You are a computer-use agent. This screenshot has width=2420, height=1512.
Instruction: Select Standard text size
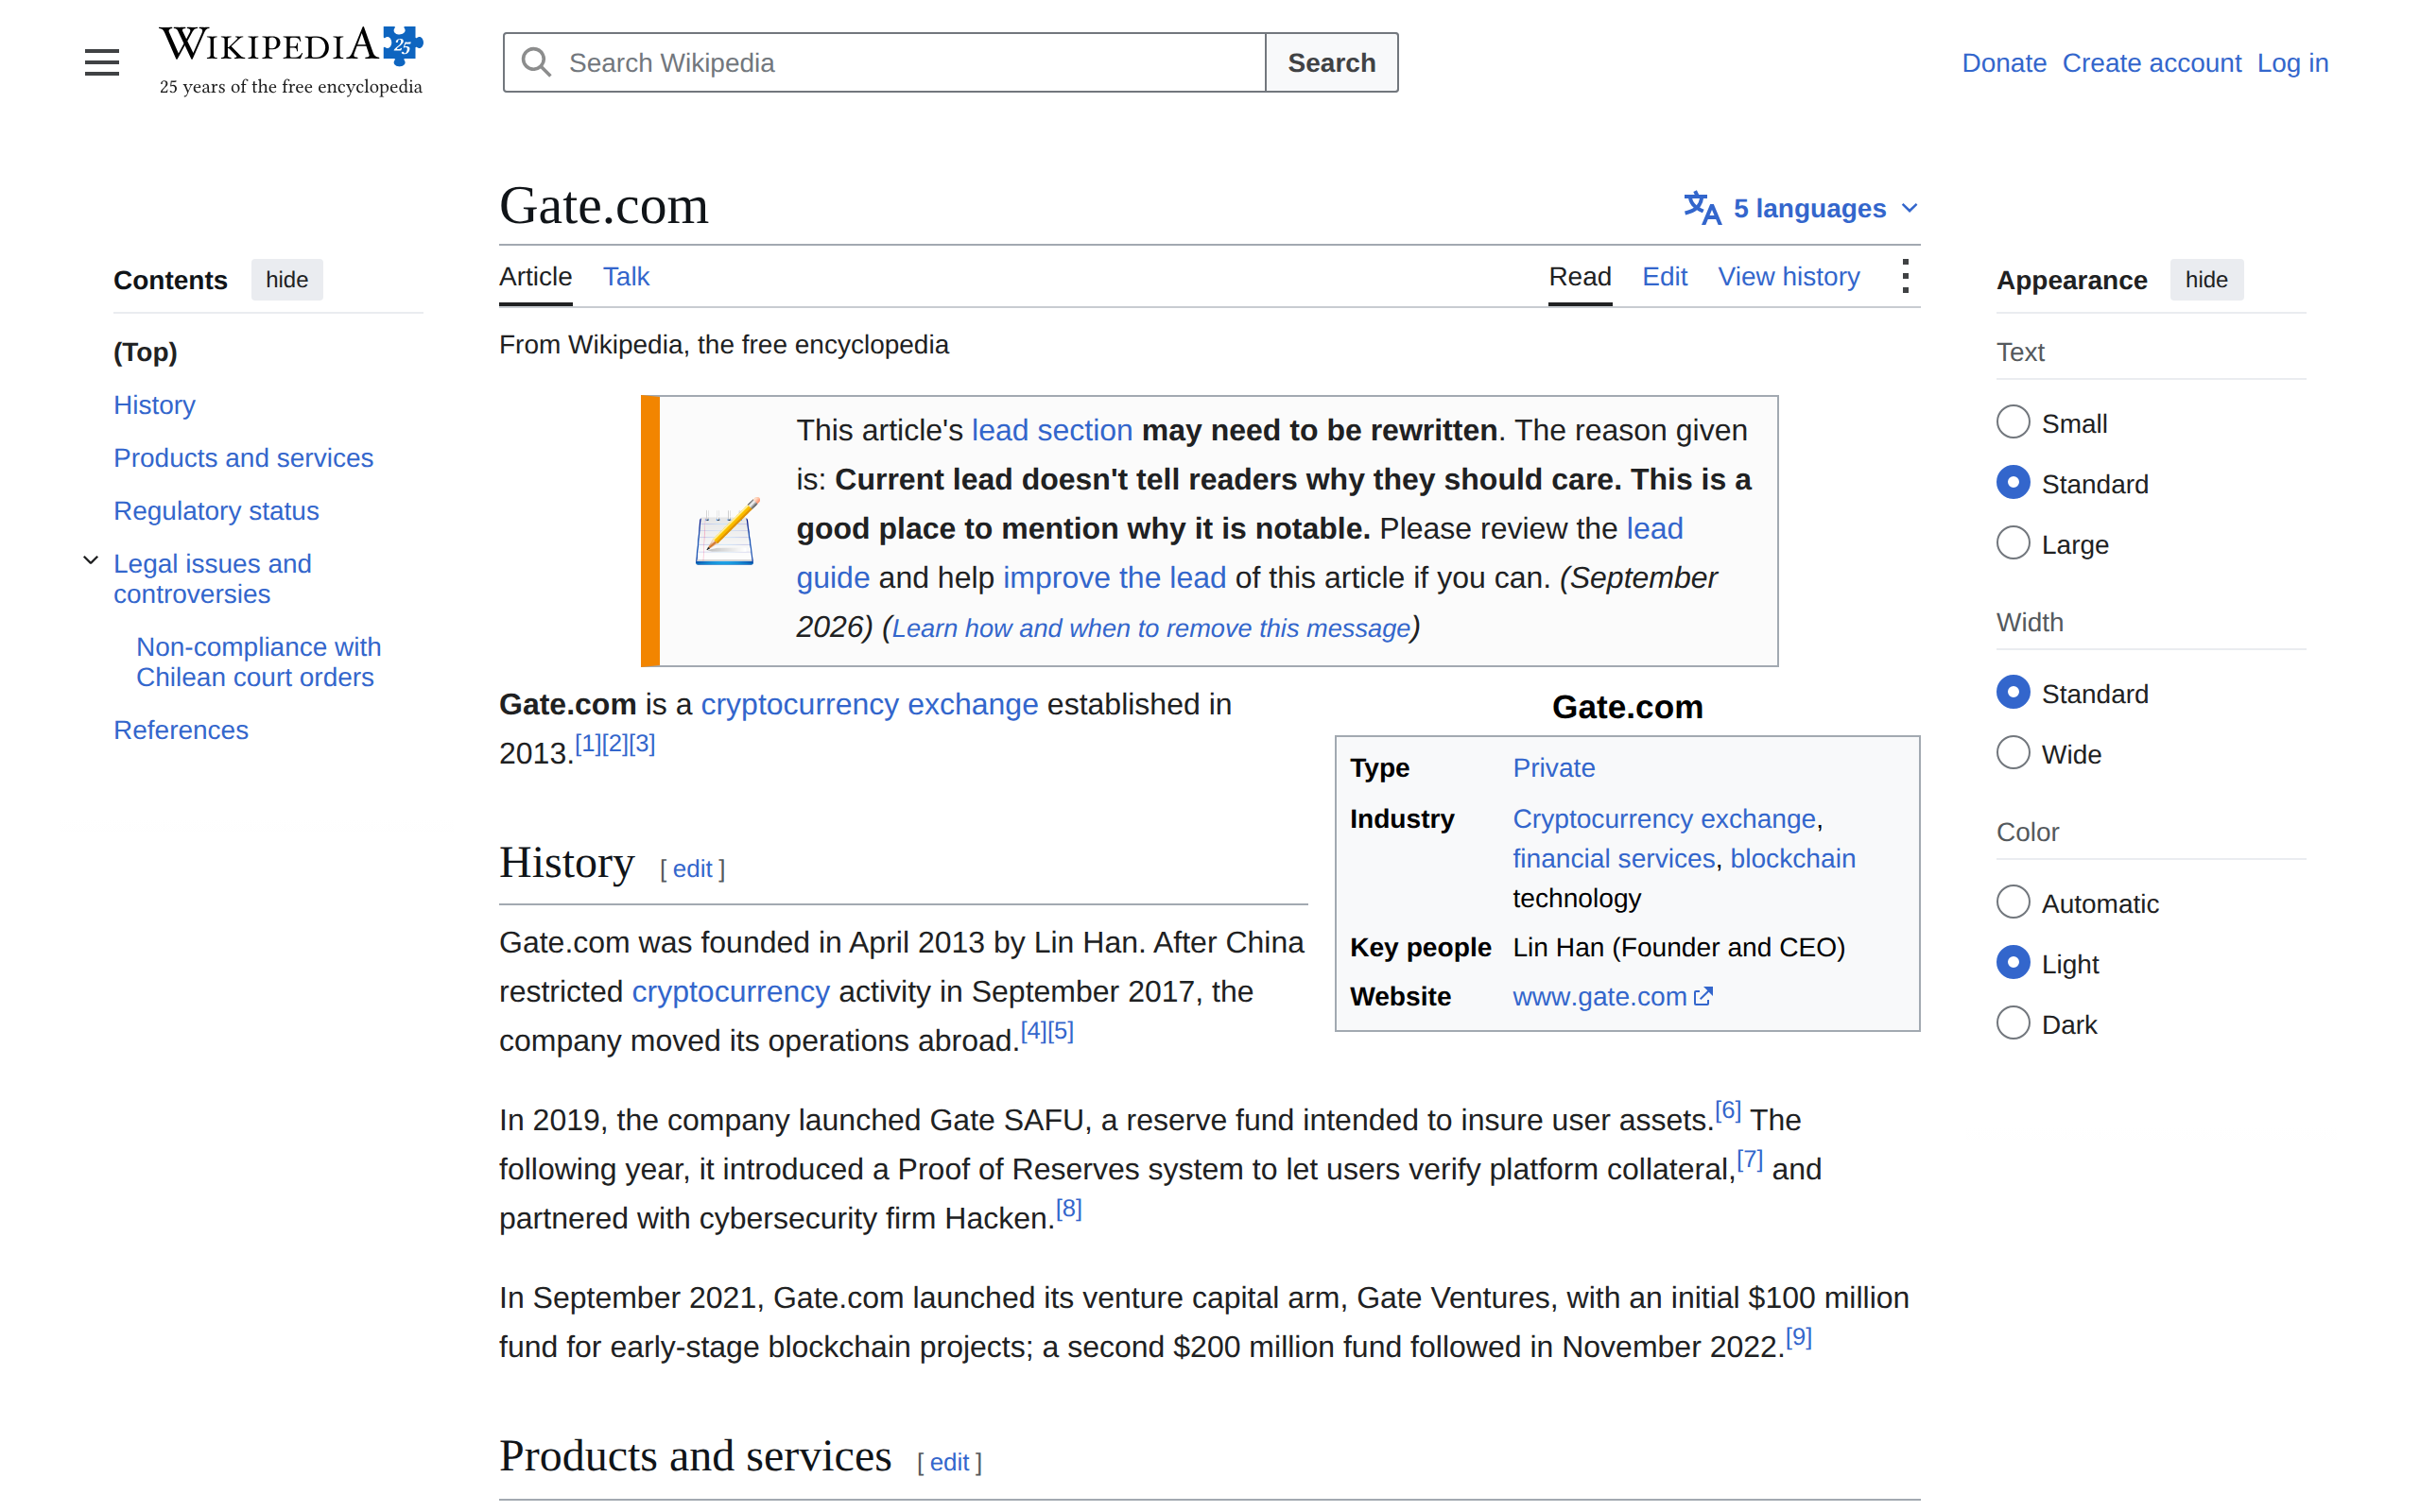[2012, 483]
